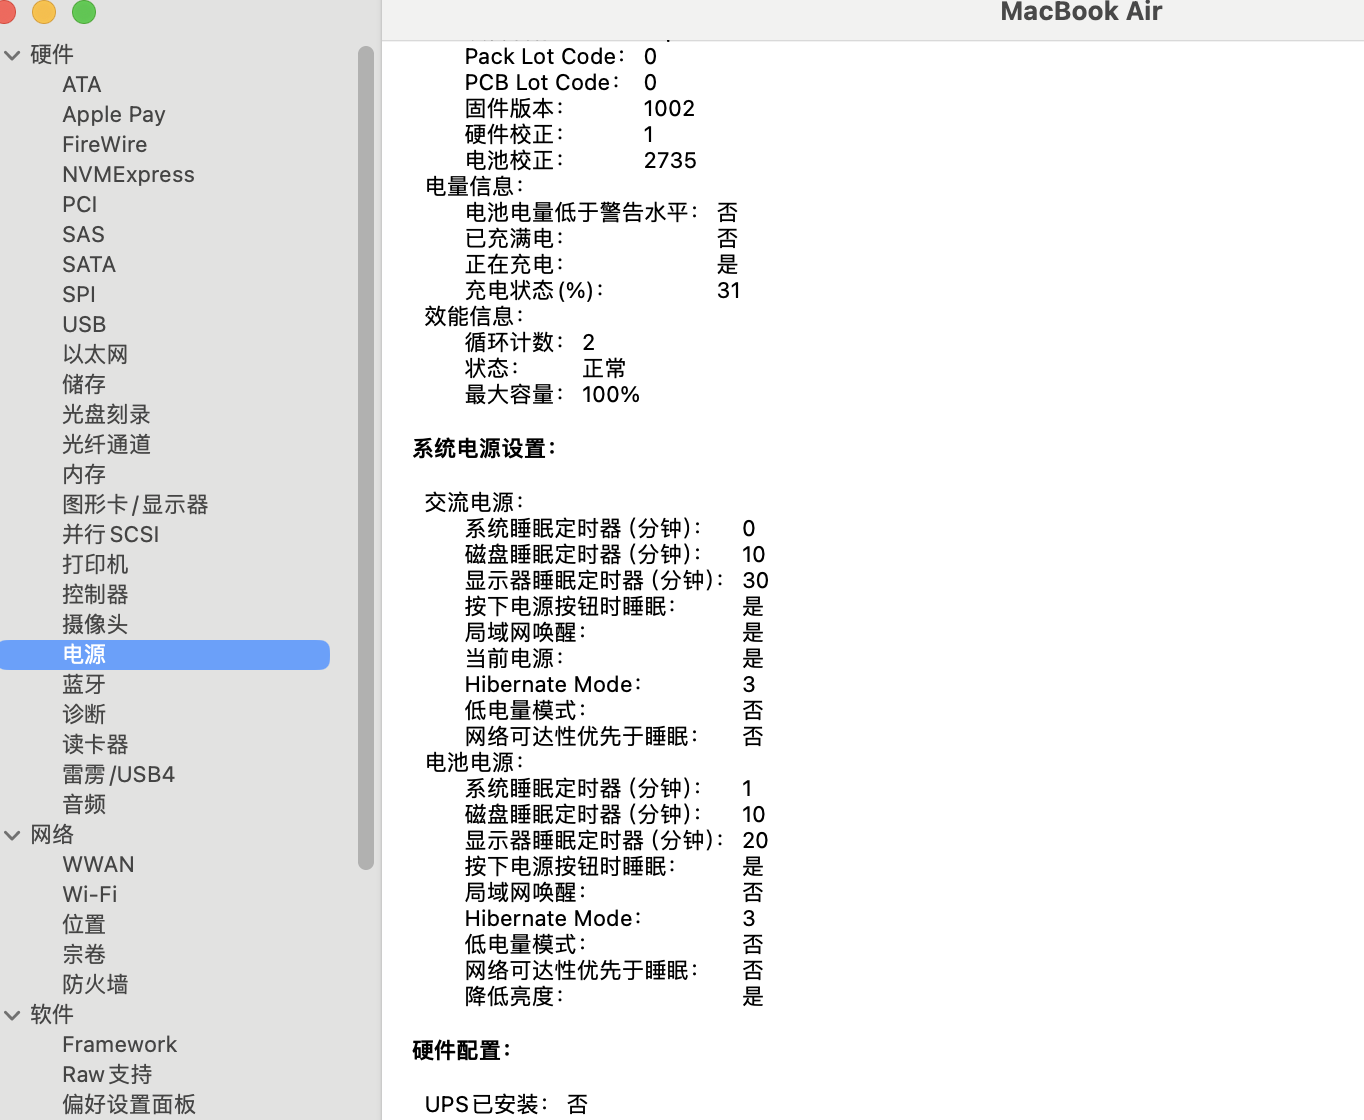Select Wi-Fi under network section
This screenshot has height=1120, width=1364.
point(90,895)
